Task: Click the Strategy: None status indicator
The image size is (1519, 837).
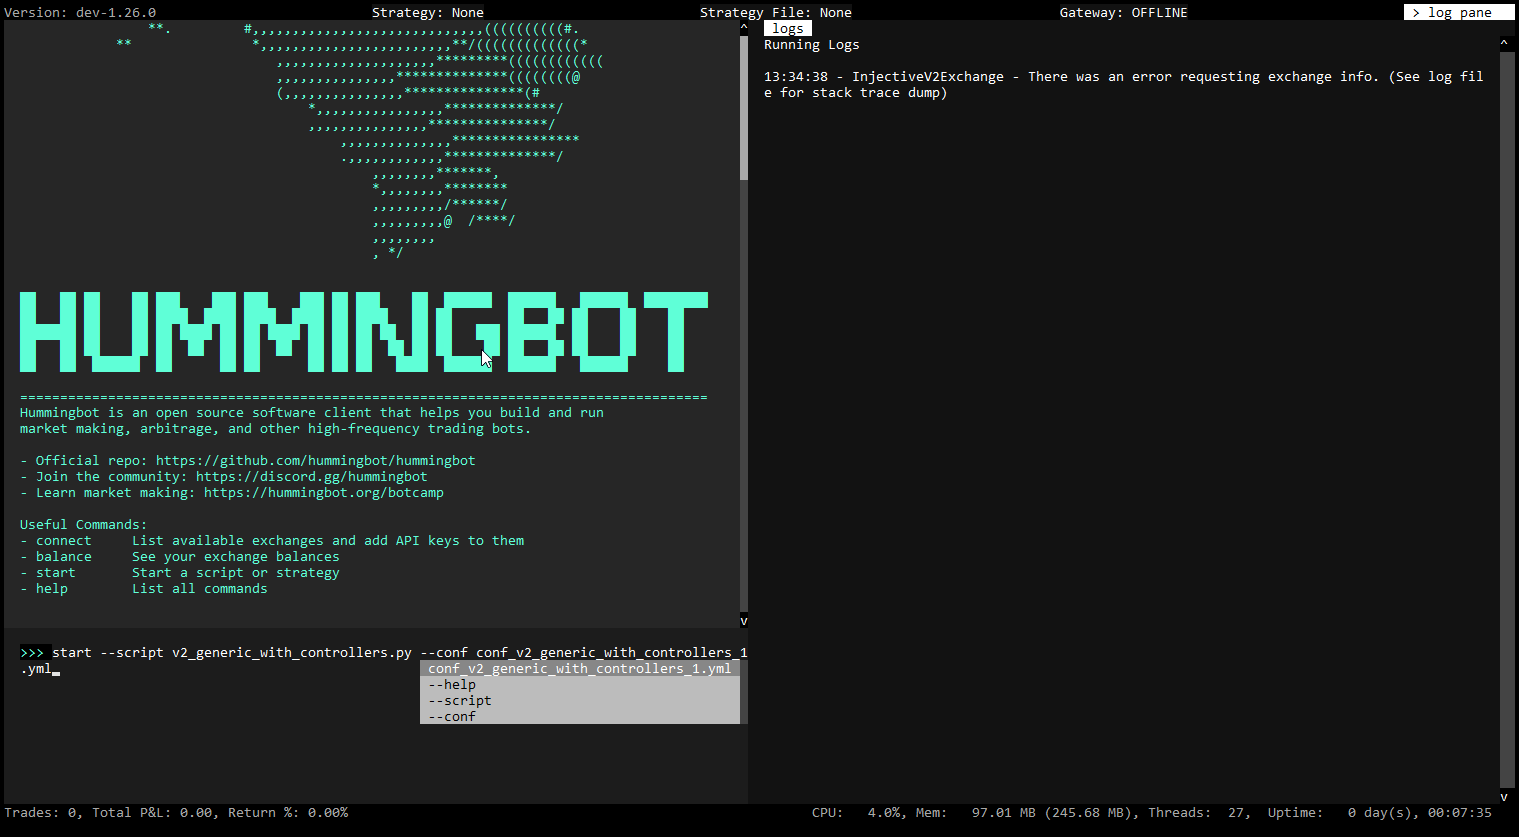Action: (x=430, y=11)
